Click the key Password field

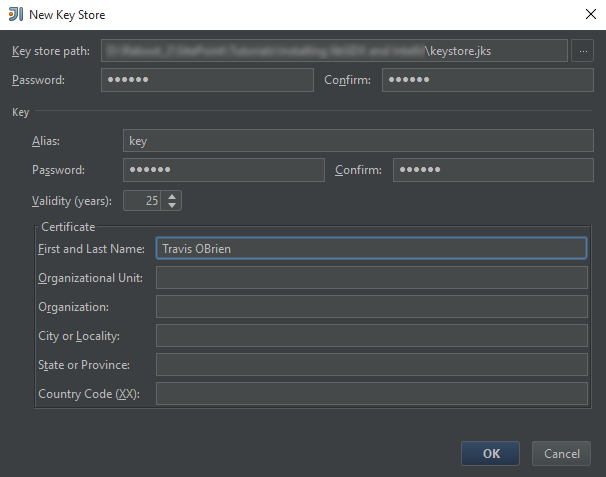(223, 170)
